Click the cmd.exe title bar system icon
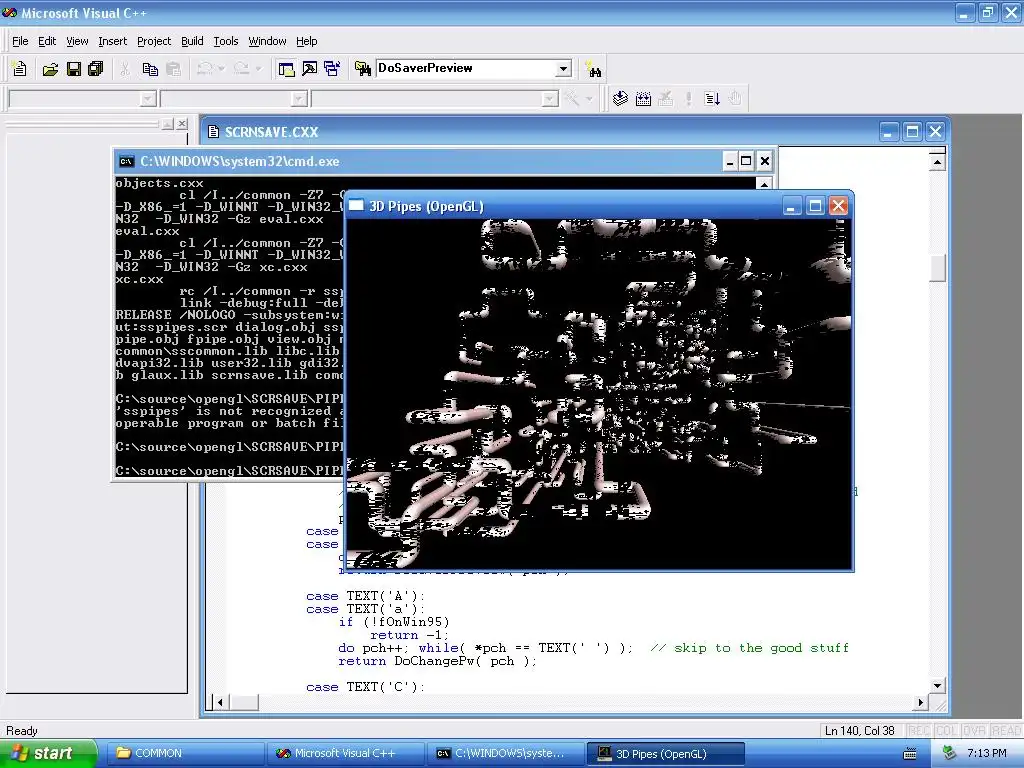The image size is (1024, 768). coord(127,161)
